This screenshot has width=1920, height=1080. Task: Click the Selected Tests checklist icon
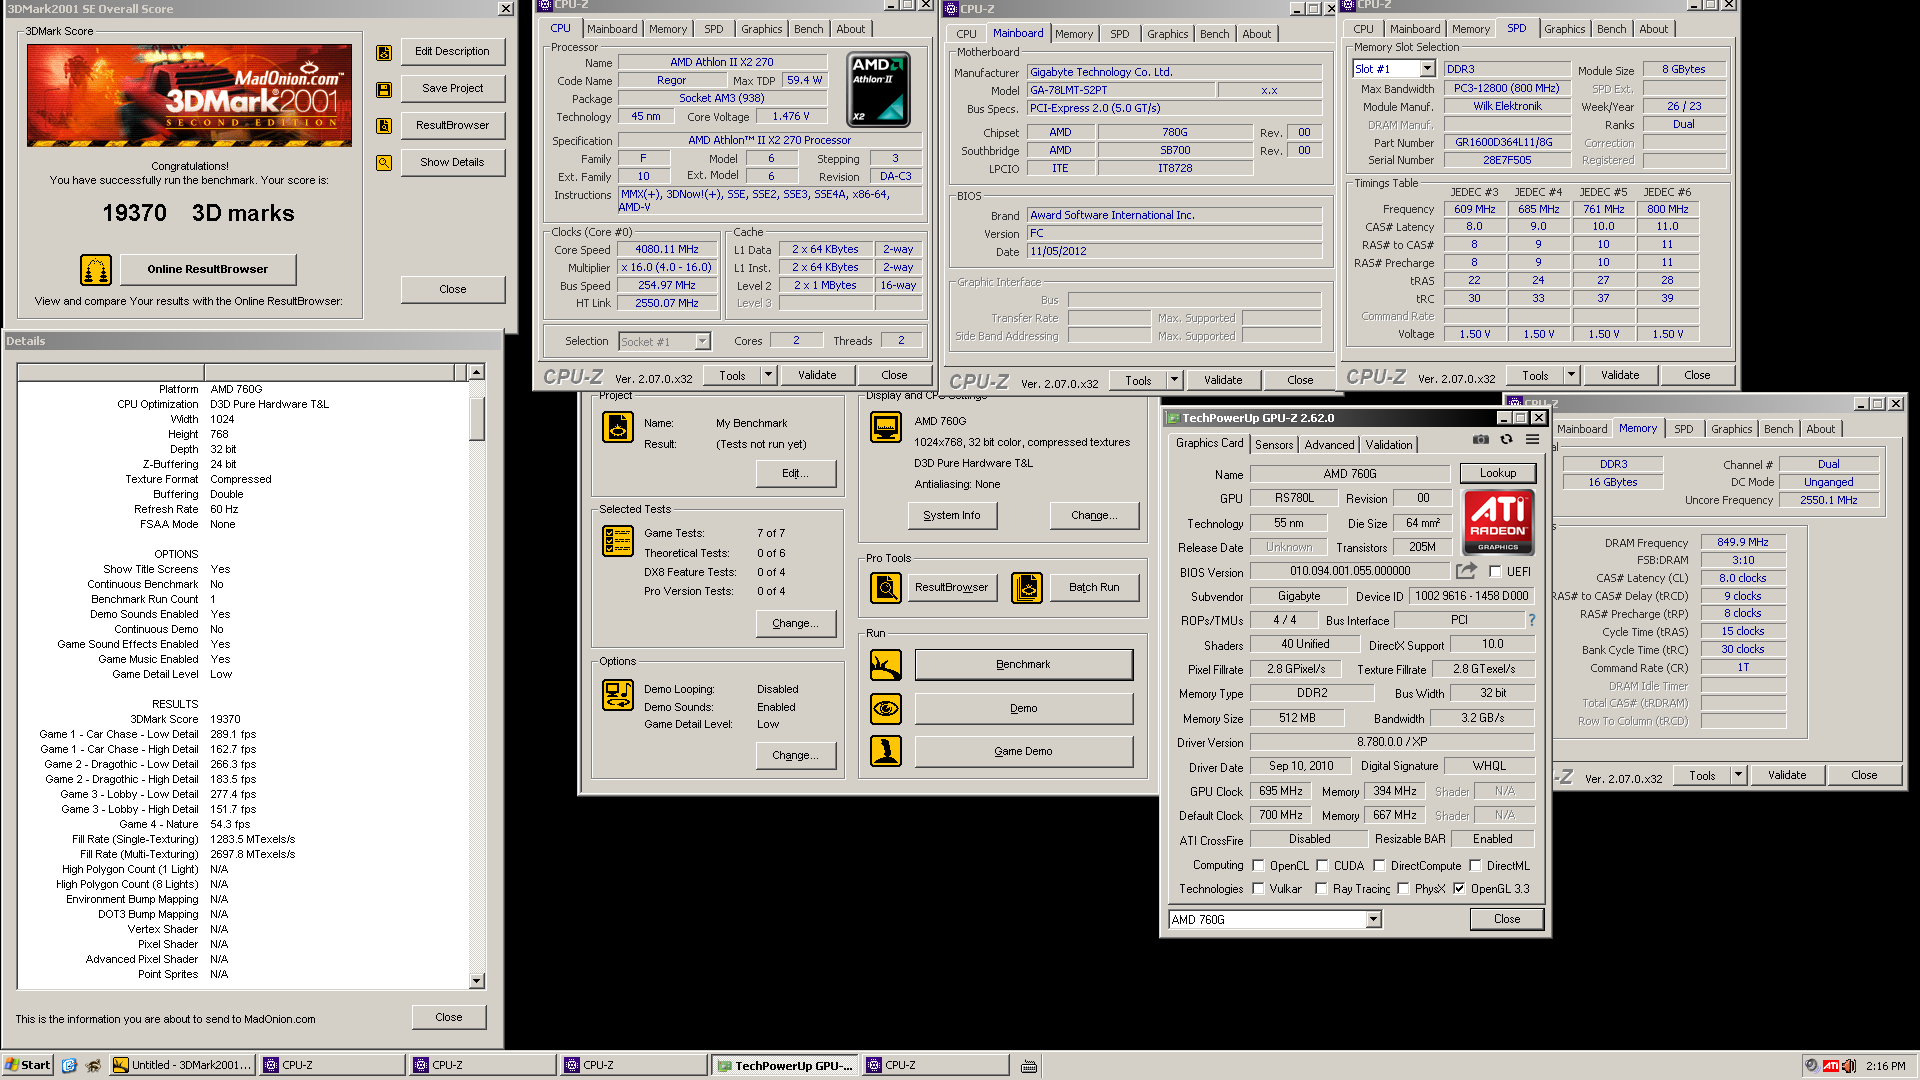(618, 541)
